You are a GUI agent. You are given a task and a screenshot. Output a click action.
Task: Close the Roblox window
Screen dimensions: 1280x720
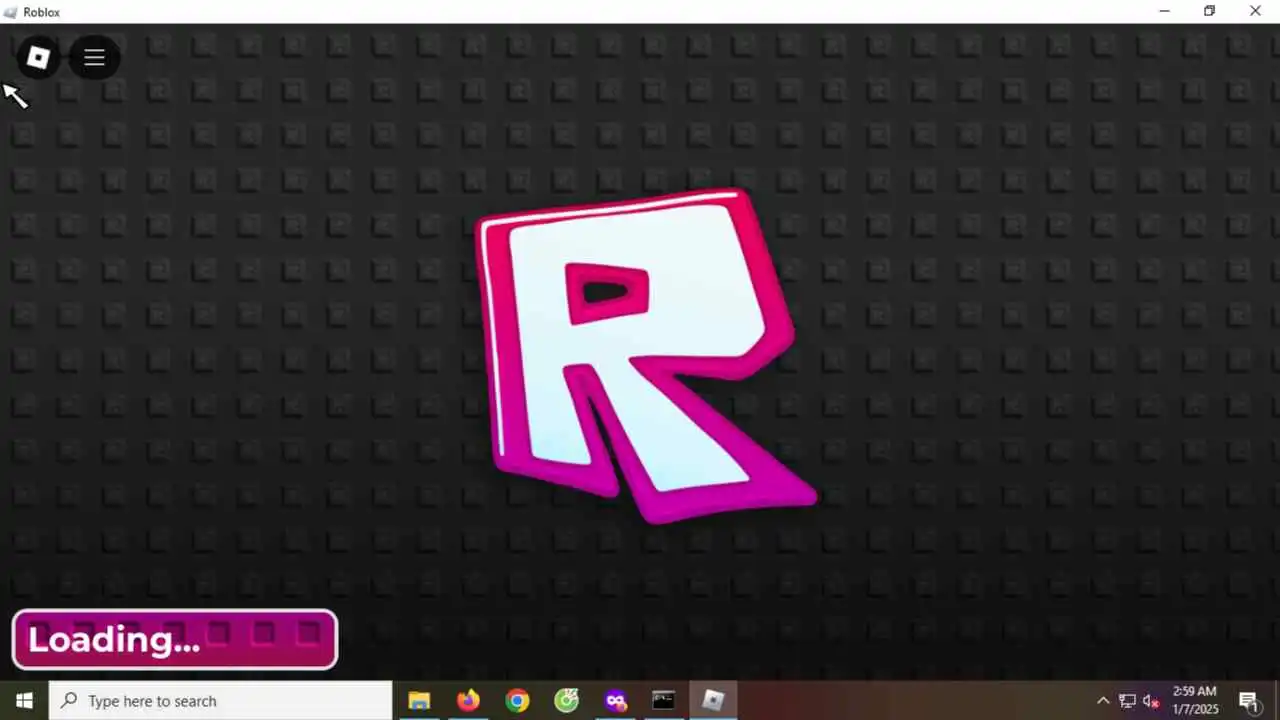tap(1256, 11)
